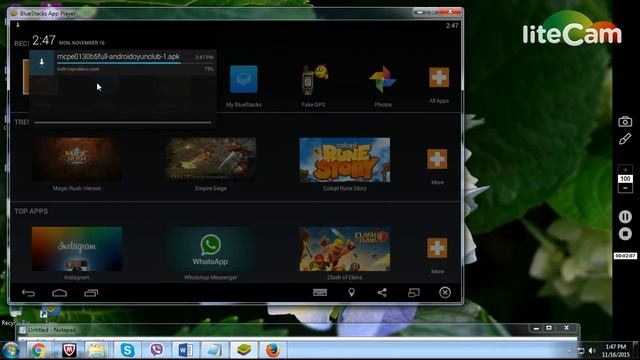This screenshot has width=640, height=360.
Task: Click More plus tile beside Clash of Clans
Action: (x=437, y=248)
